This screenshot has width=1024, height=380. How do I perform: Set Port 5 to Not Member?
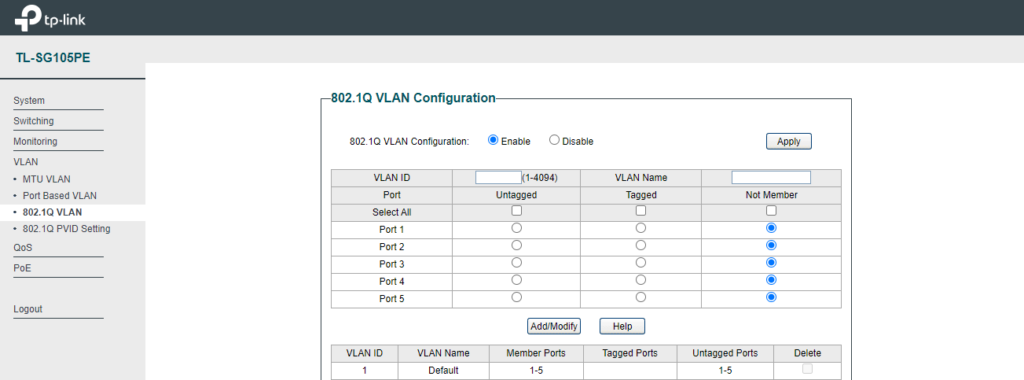point(771,296)
